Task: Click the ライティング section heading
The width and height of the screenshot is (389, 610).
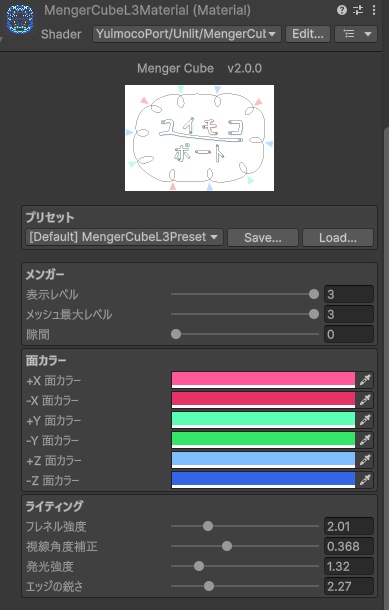Action: coord(54,506)
